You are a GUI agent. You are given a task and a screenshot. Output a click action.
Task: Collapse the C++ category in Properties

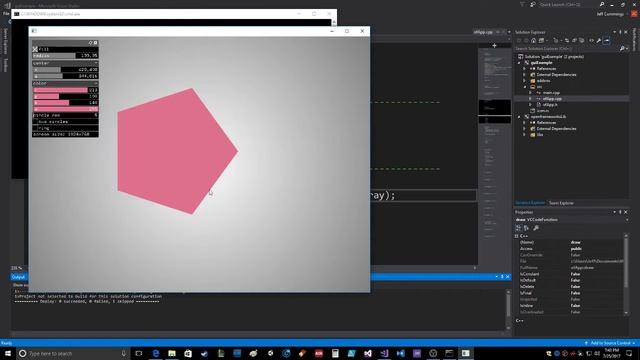pos(517,236)
